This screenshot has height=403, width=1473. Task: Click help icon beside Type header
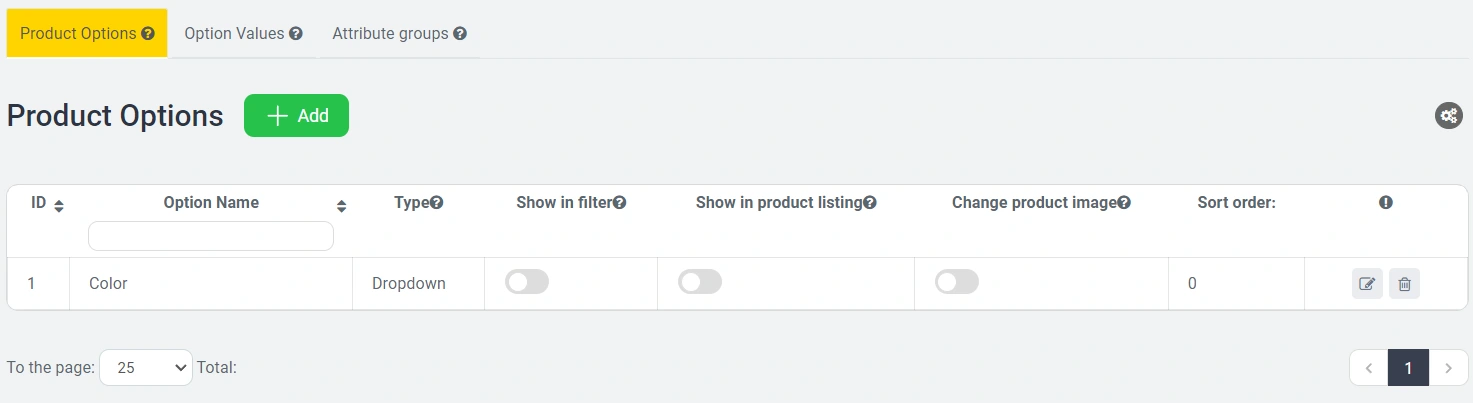coord(436,203)
